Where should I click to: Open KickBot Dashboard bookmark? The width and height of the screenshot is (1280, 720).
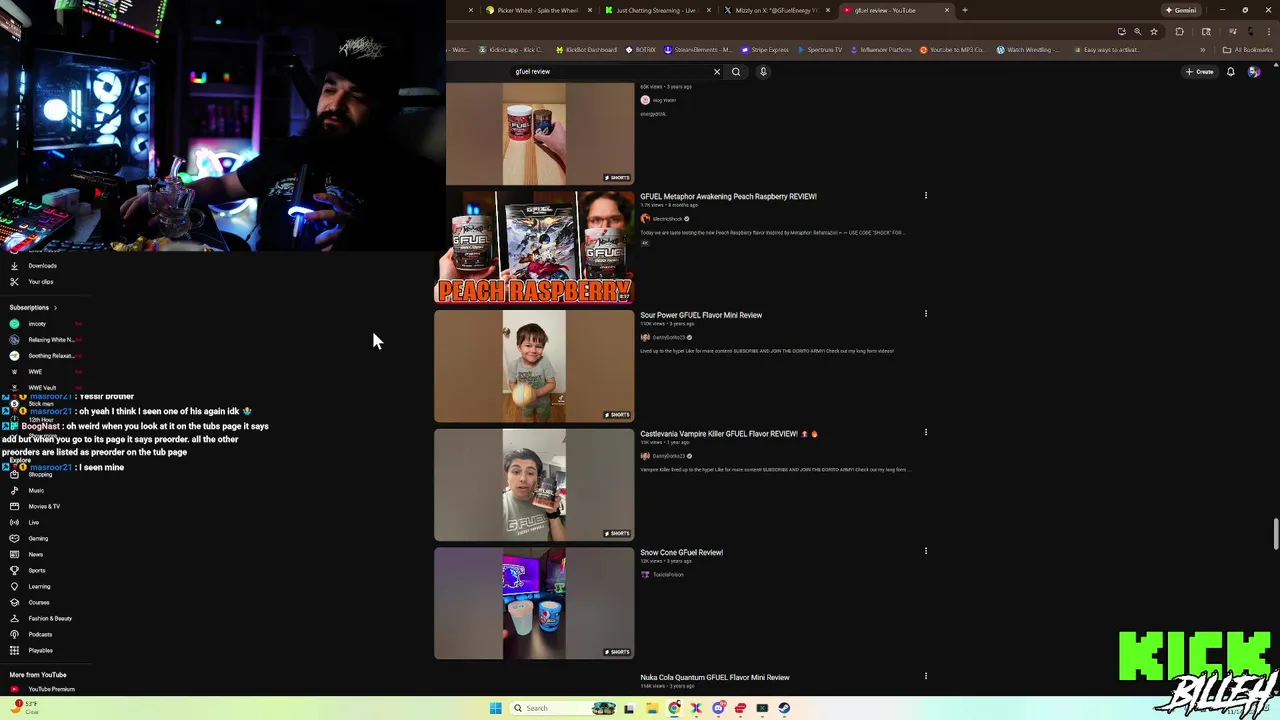pyautogui.click(x=586, y=50)
